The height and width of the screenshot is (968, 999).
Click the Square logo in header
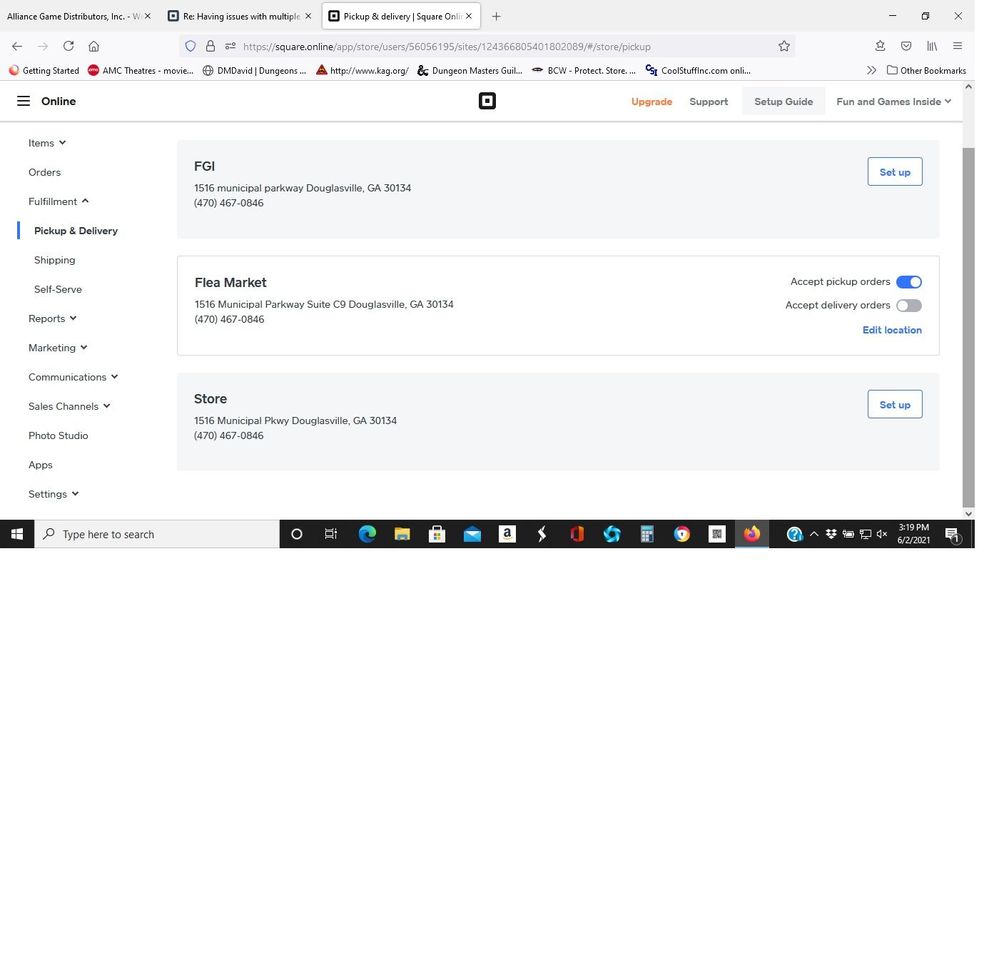click(487, 101)
